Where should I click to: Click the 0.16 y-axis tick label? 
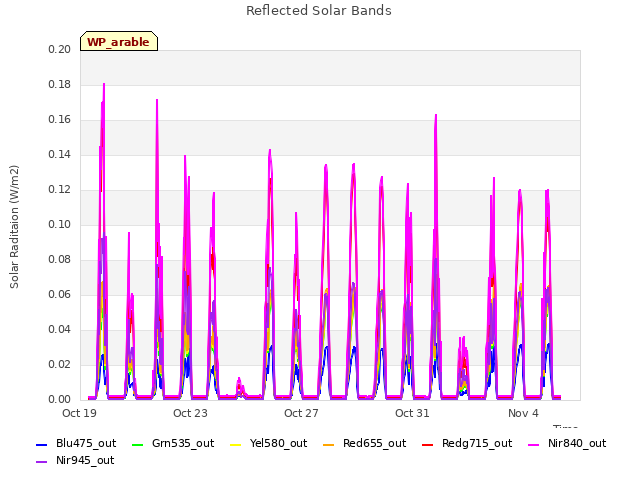tap(59, 120)
